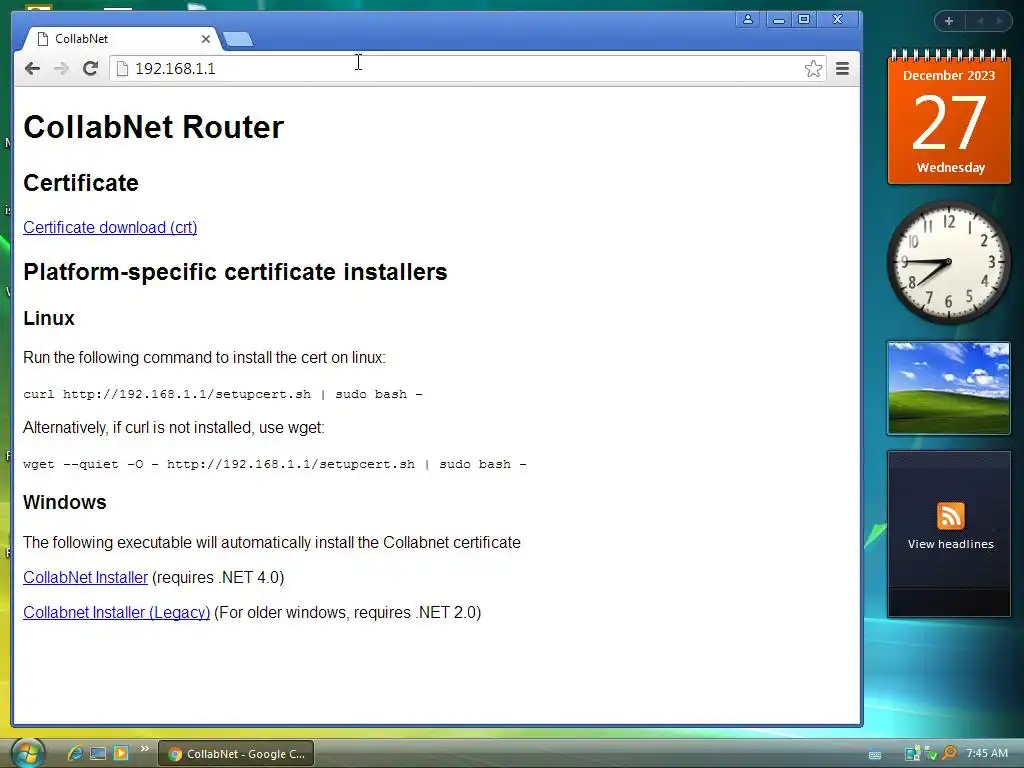Click the orange RSS feed icon
This screenshot has height=768, width=1024.
coord(950,516)
